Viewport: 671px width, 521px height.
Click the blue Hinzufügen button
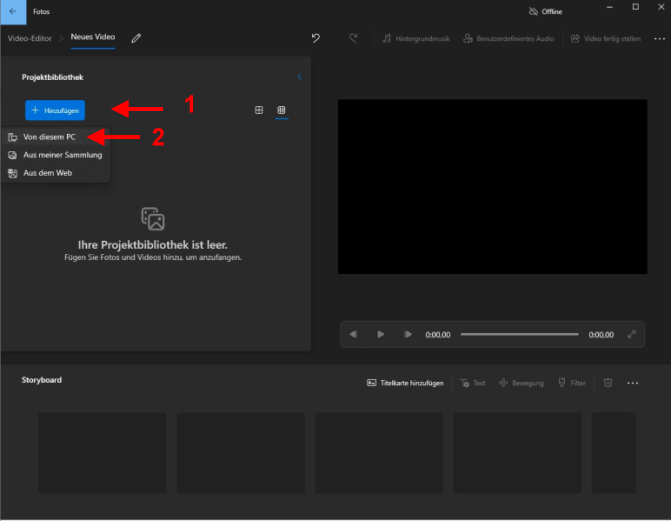coord(56,110)
